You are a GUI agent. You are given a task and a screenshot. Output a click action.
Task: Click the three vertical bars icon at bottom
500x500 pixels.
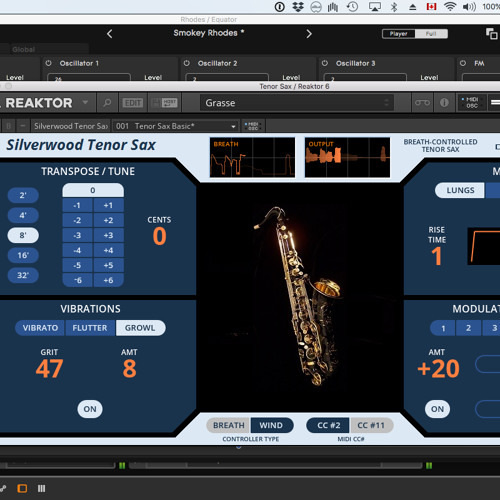pos(41,489)
